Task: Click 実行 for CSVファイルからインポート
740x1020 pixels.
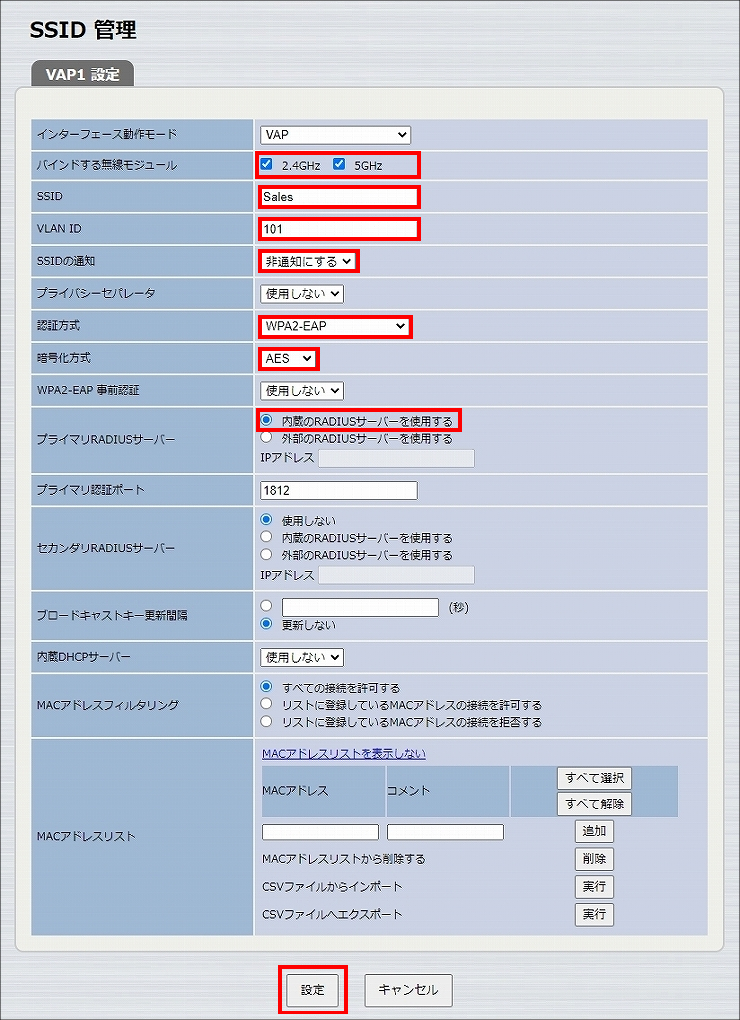Action: pyautogui.click(x=594, y=887)
